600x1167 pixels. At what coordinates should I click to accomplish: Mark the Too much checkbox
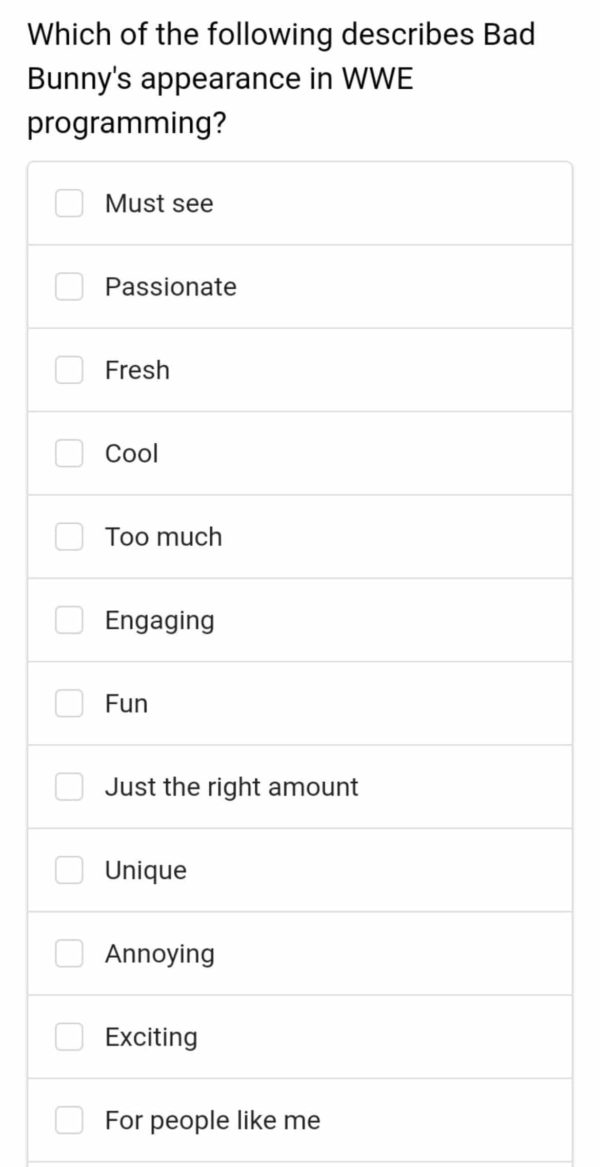(x=69, y=537)
